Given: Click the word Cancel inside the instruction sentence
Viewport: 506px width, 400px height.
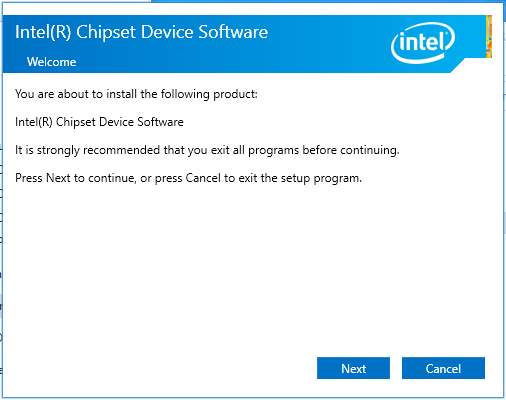Looking at the screenshot, I should [x=203, y=178].
